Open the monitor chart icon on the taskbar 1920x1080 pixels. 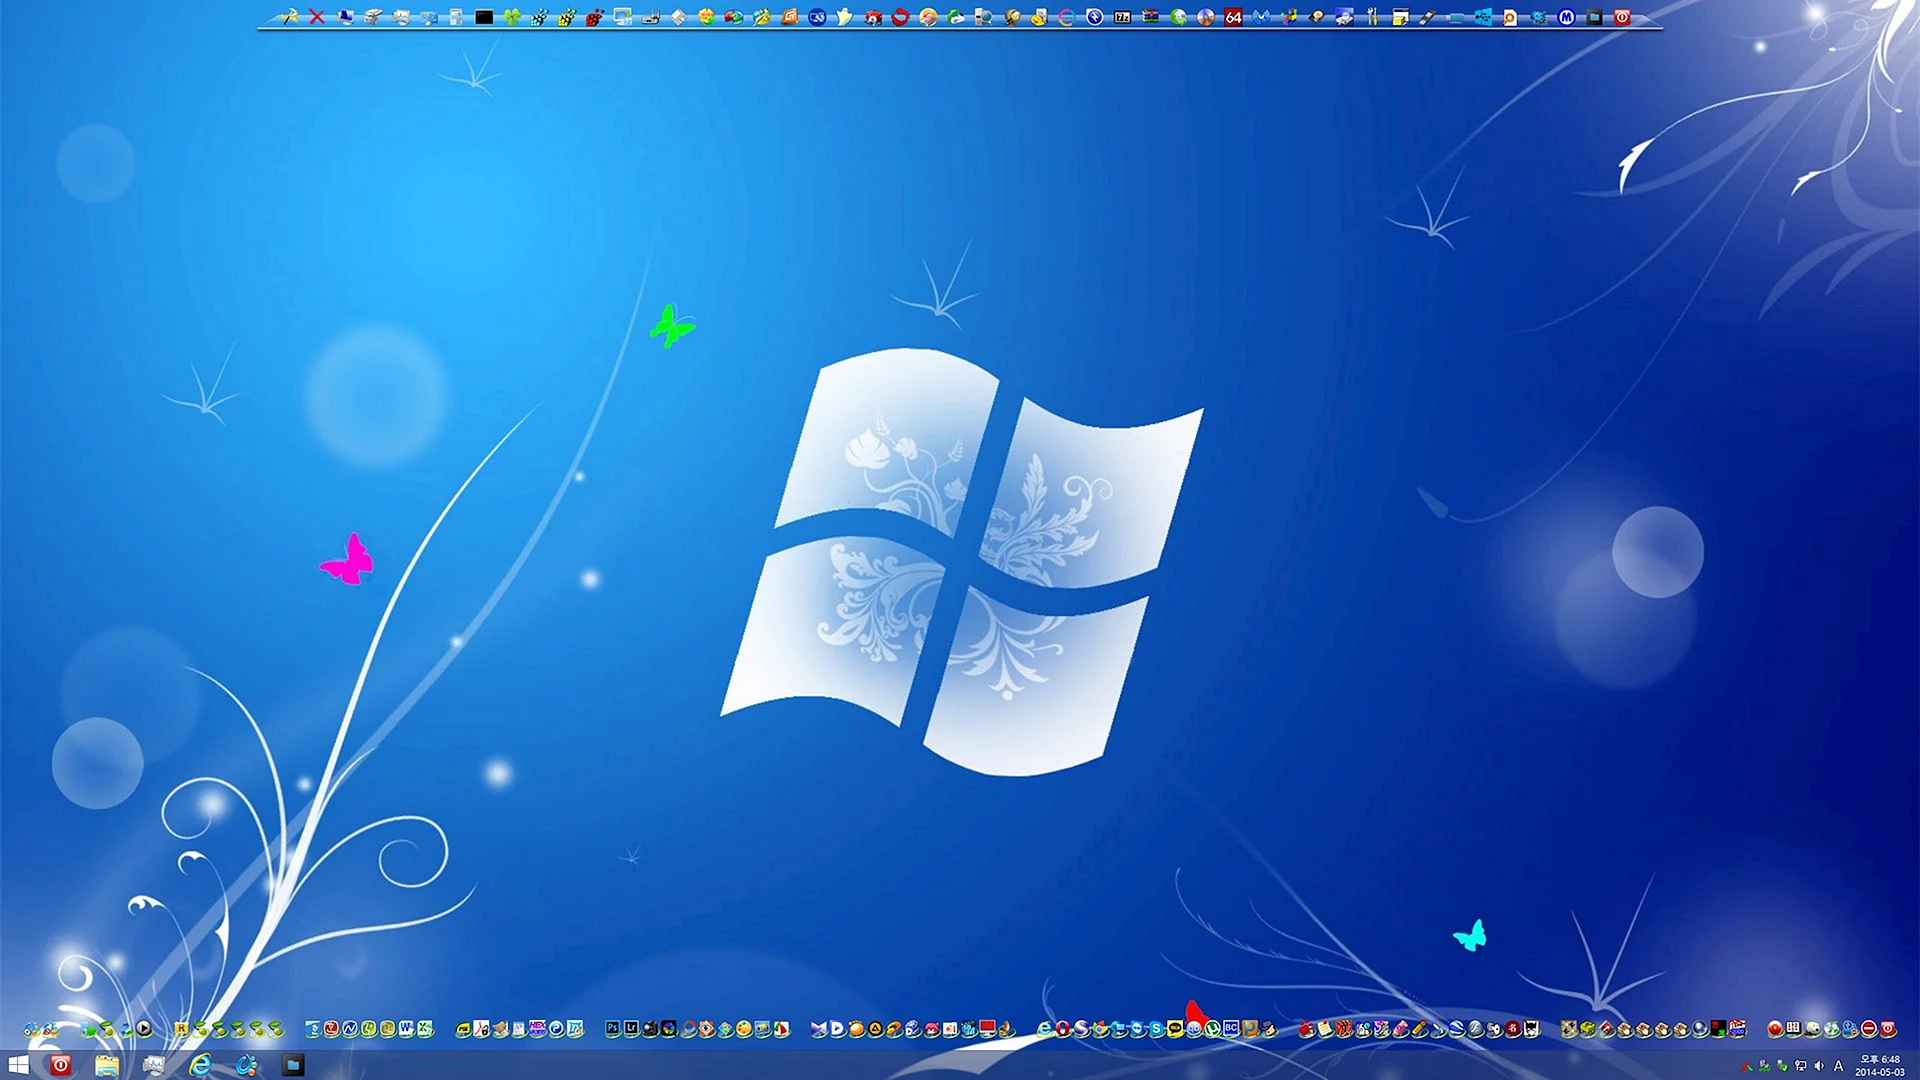[154, 1065]
